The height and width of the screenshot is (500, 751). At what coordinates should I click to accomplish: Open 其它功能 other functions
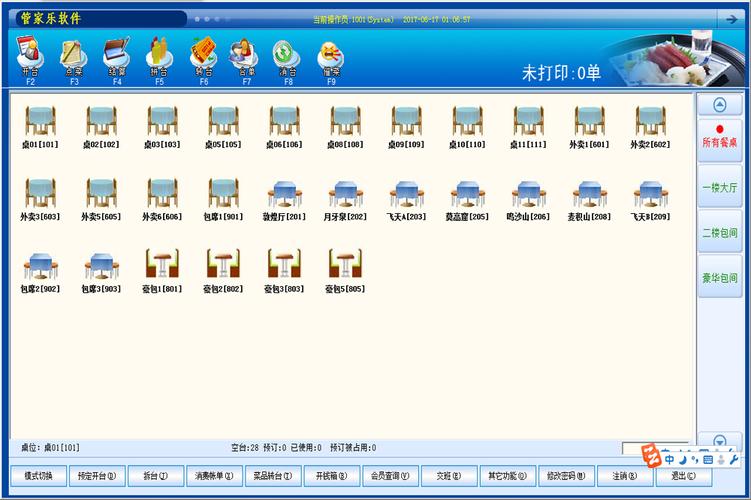508,476
